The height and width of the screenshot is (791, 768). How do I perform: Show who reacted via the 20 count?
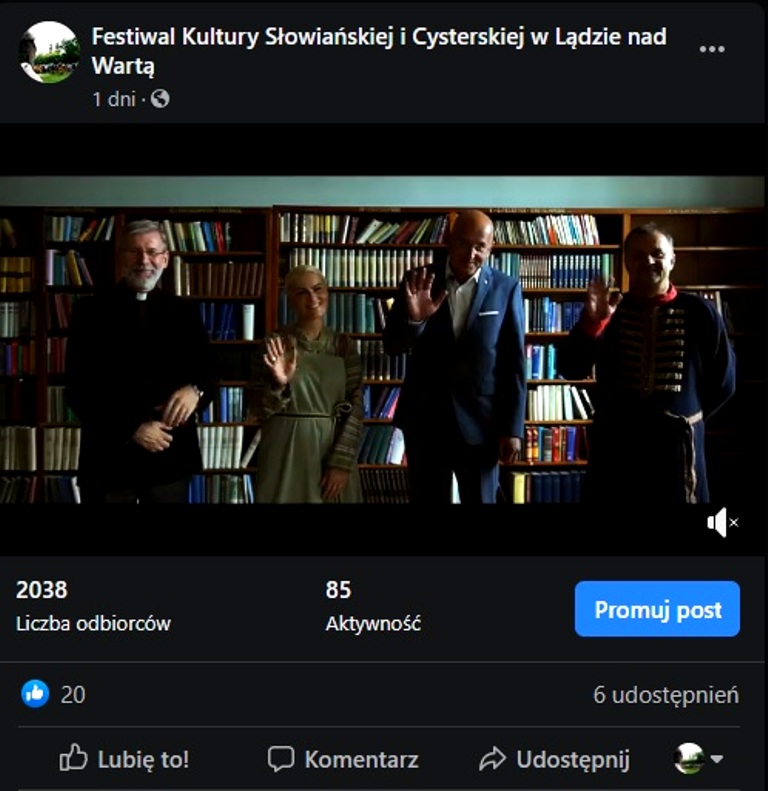[73, 695]
